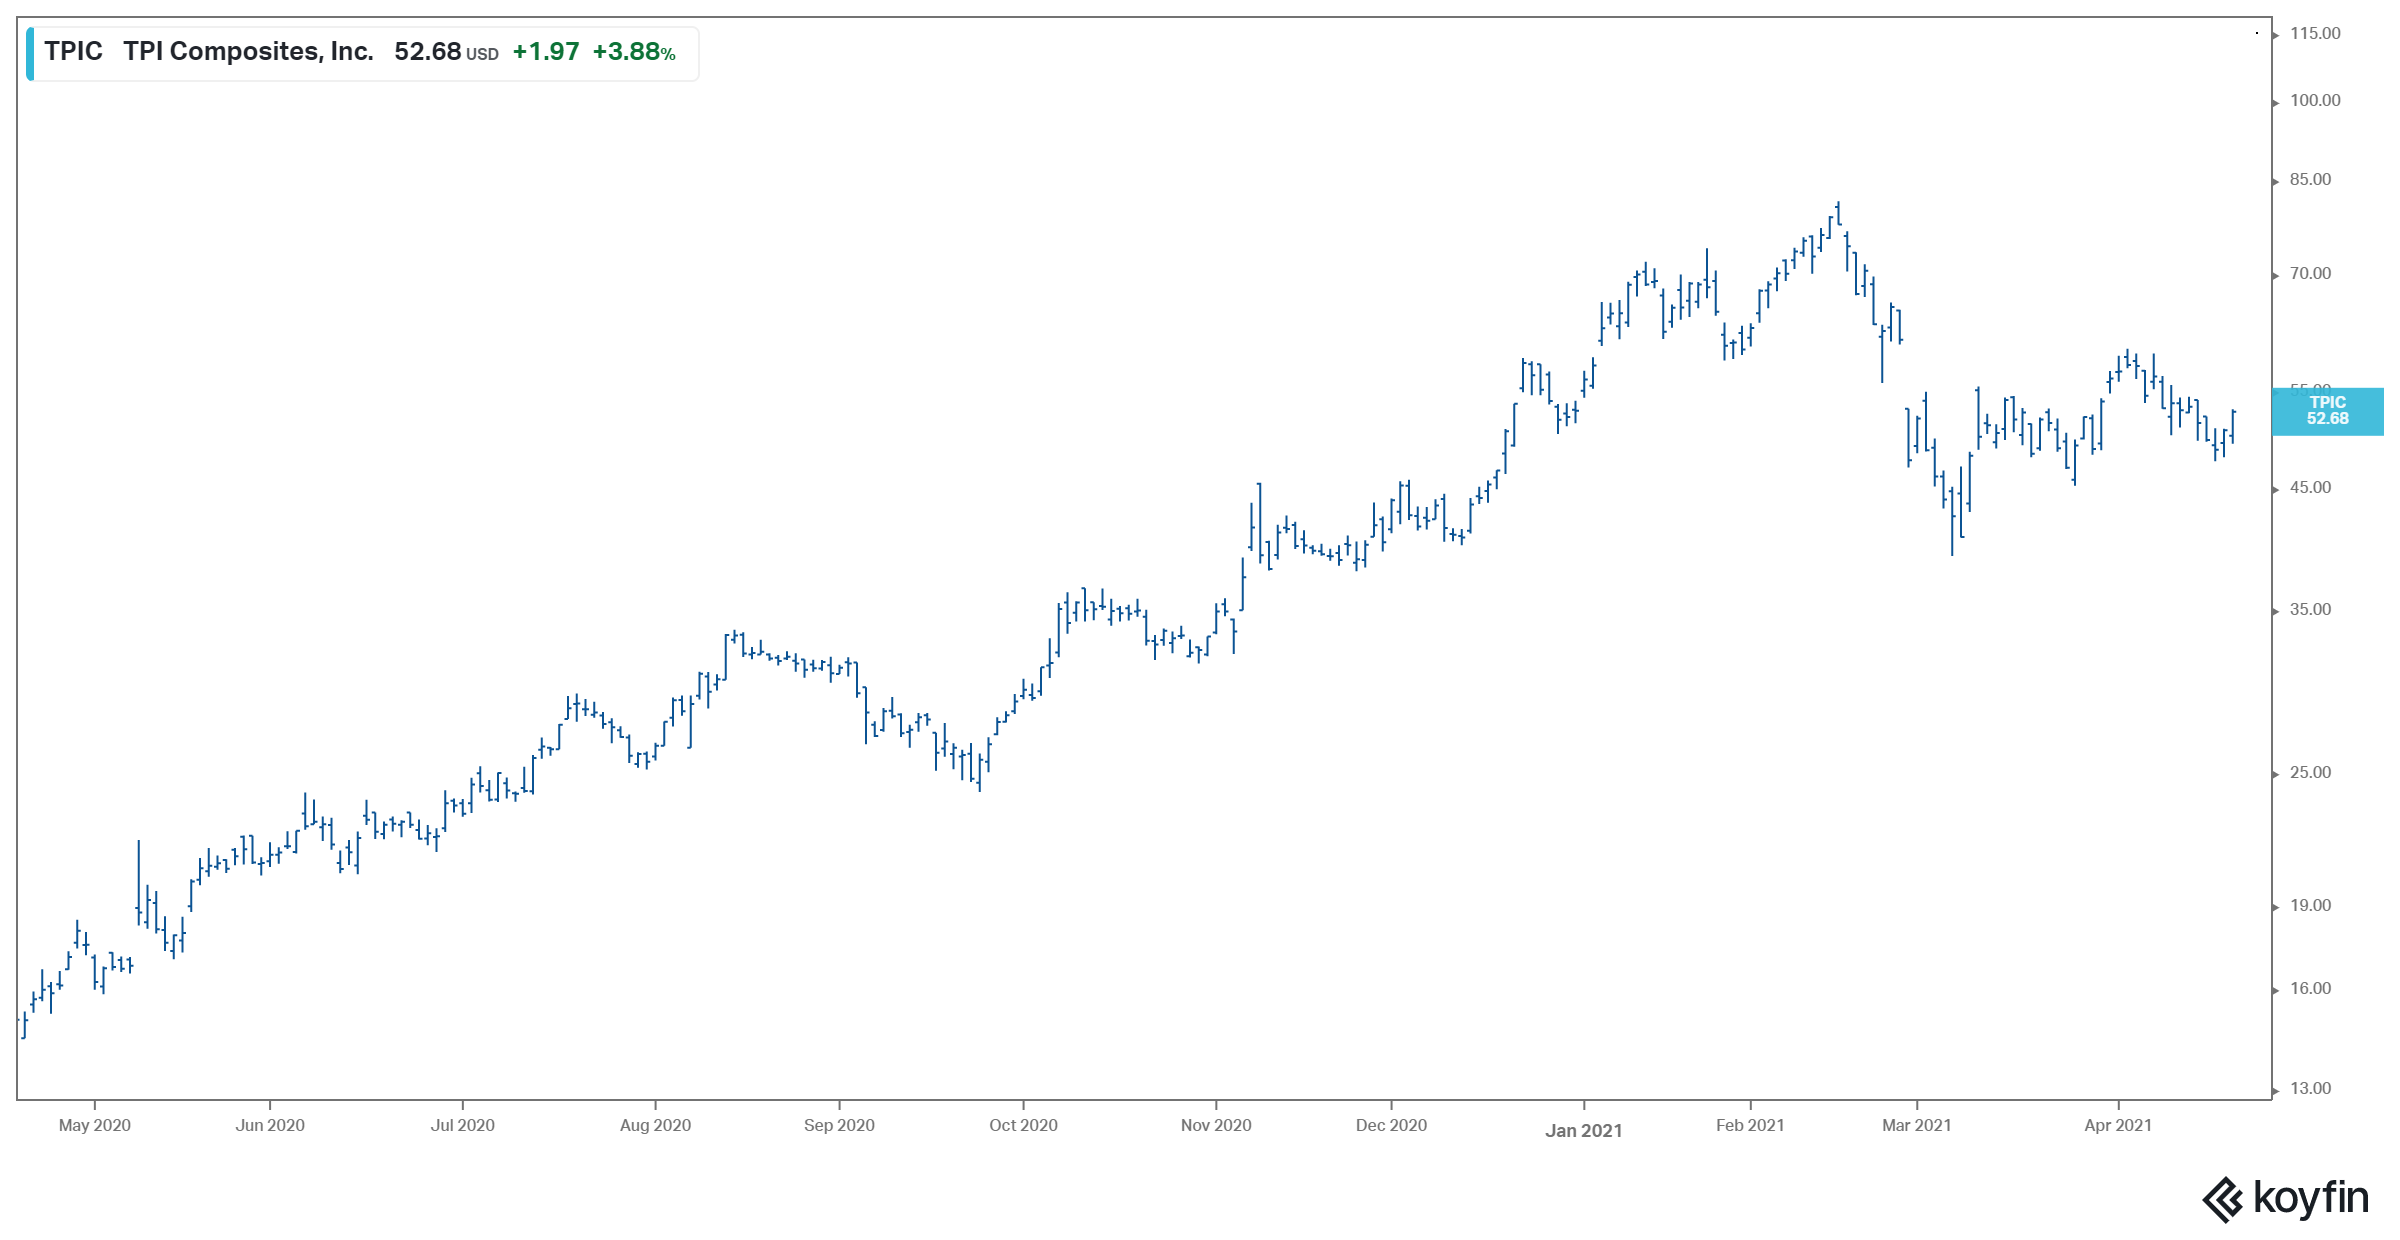Click the 16.00 price axis label
The width and height of the screenshot is (2400, 1240).
click(x=2310, y=989)
